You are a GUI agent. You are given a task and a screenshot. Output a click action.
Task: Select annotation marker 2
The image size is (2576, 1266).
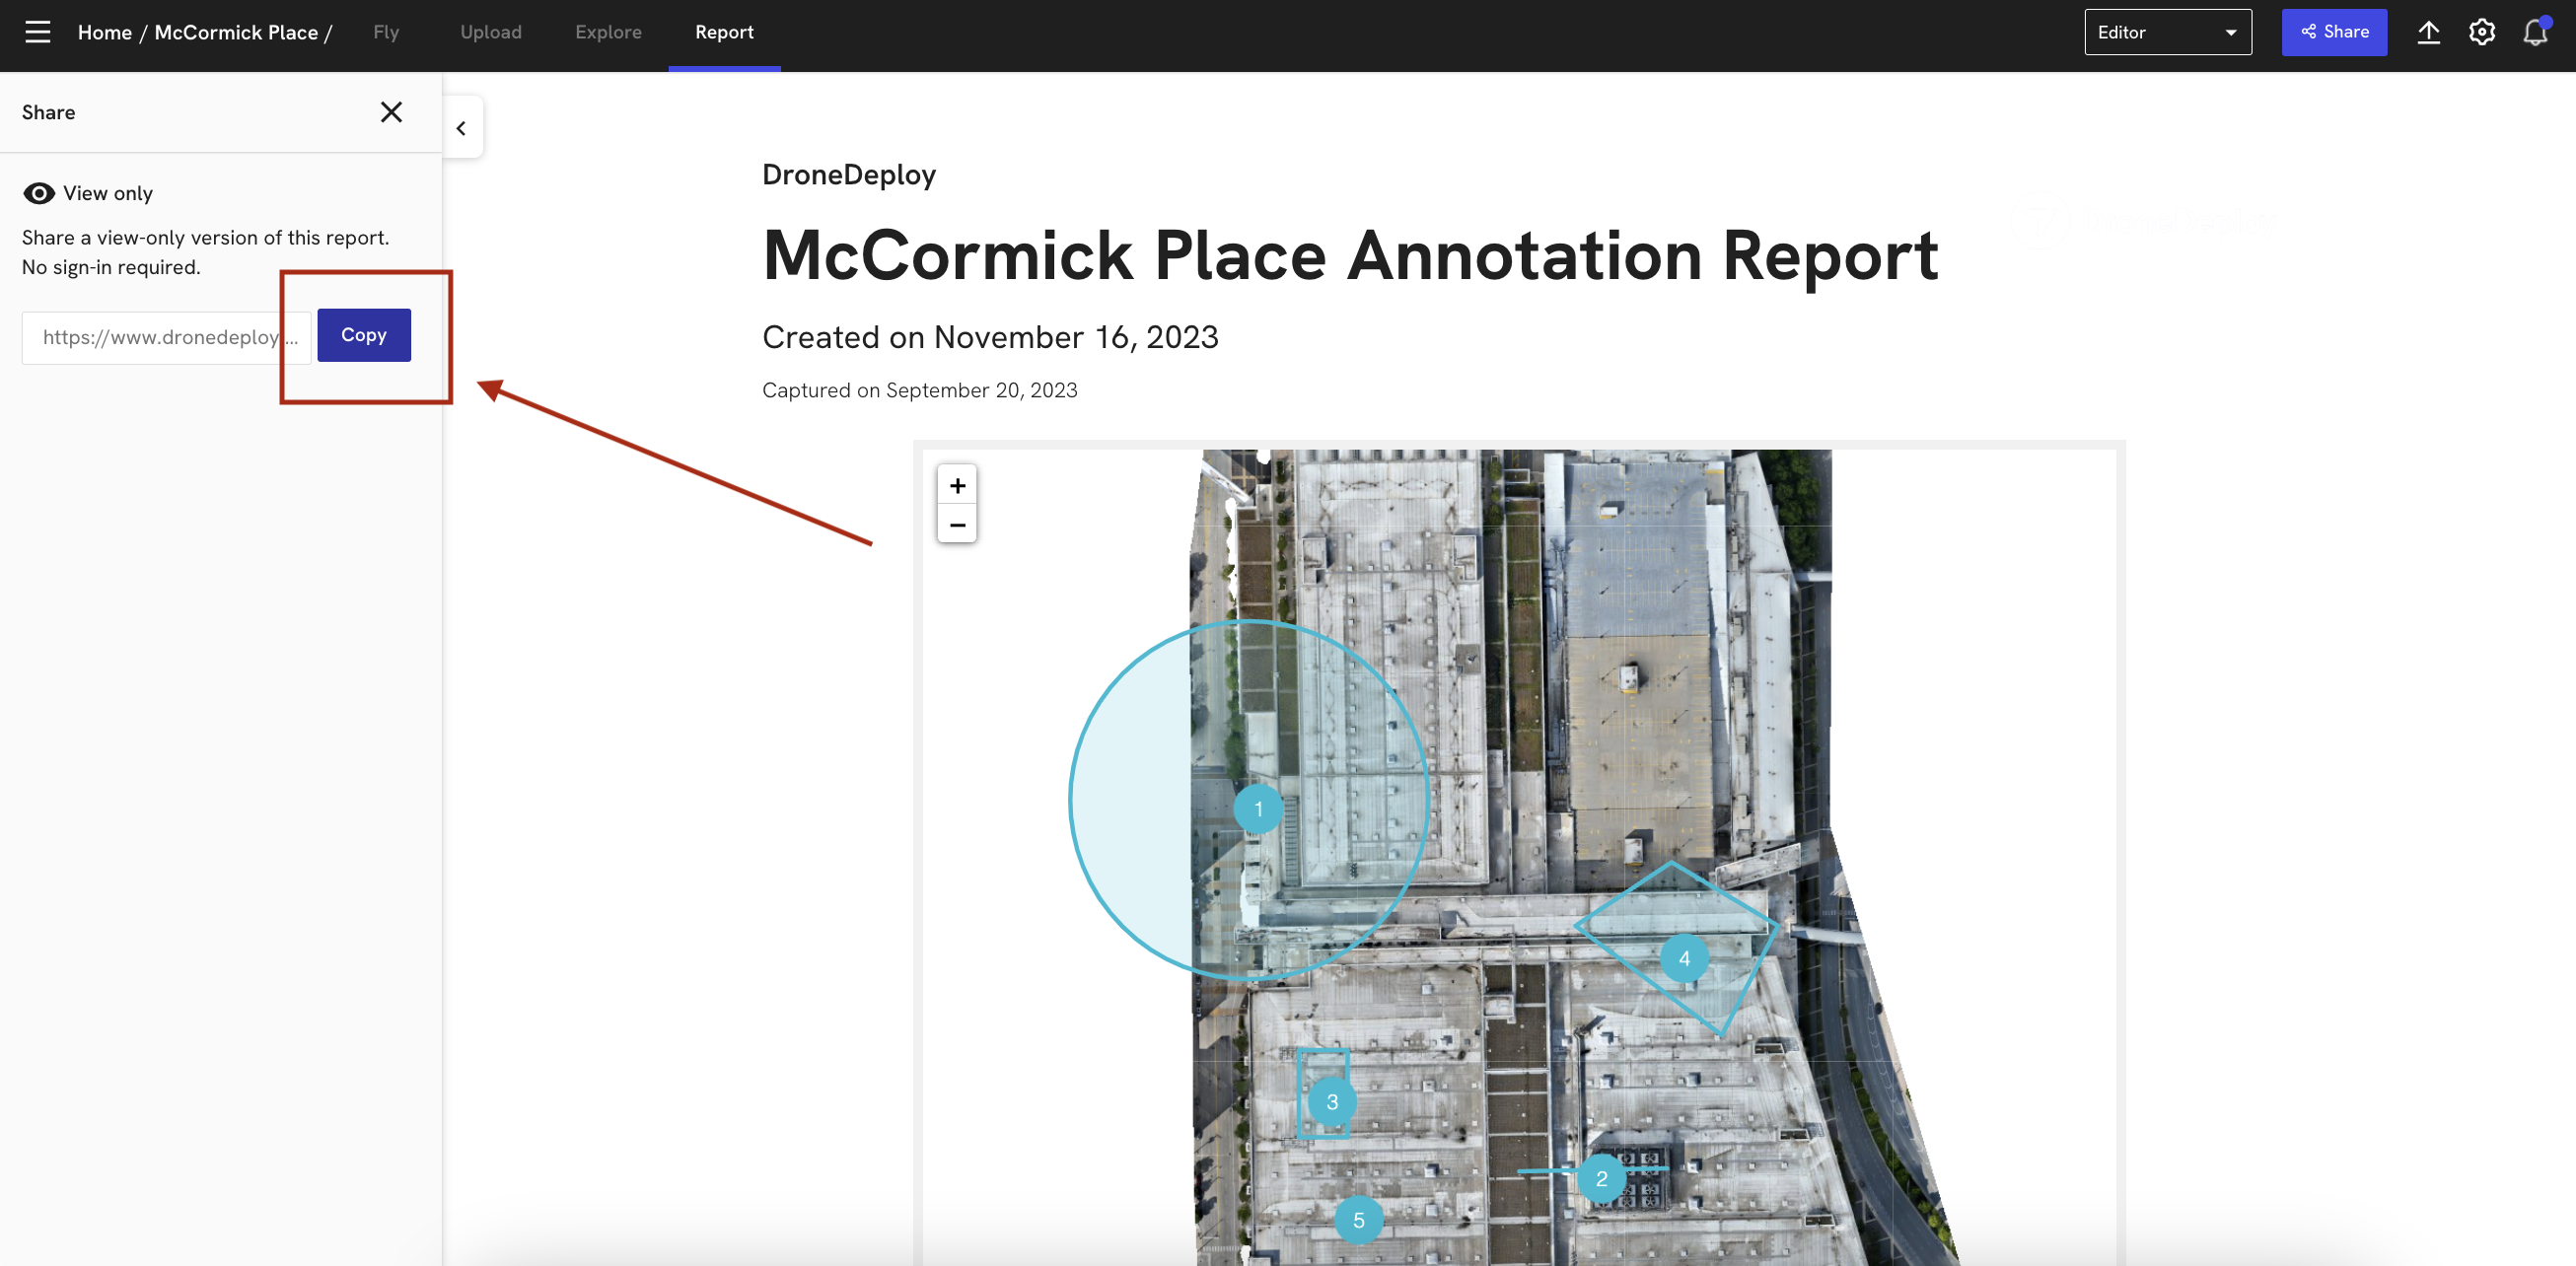pos(1602,1178)
